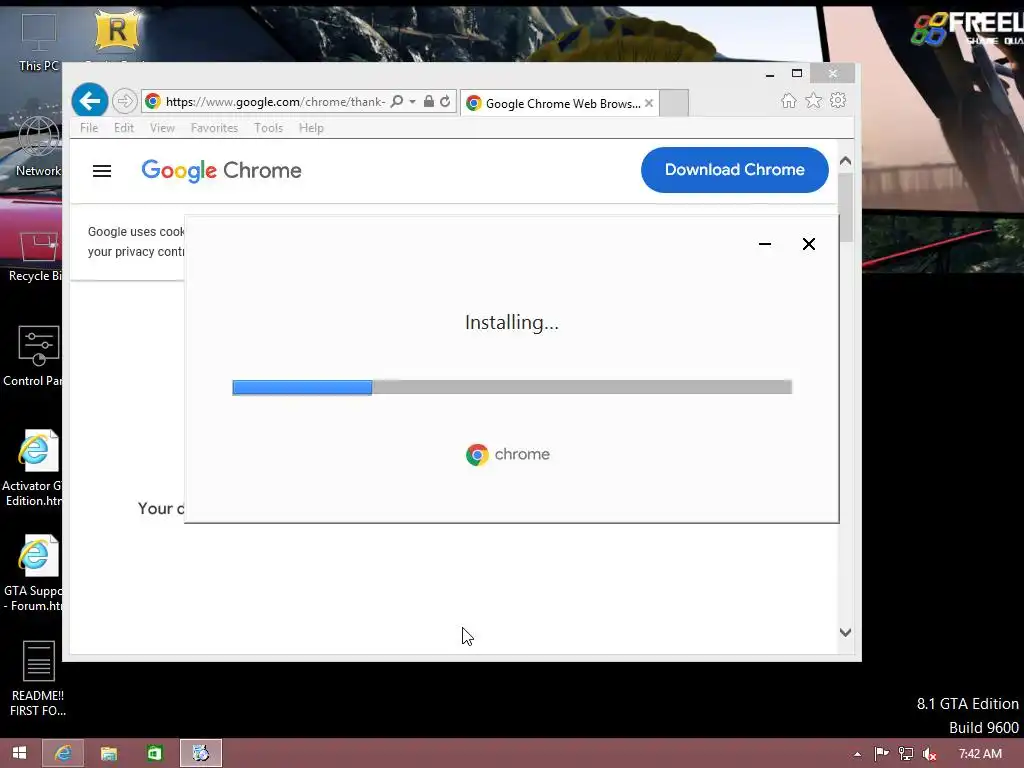Click the IE Home icon
This screenshot has height=768, width=1024.
(x=789, y=101)
